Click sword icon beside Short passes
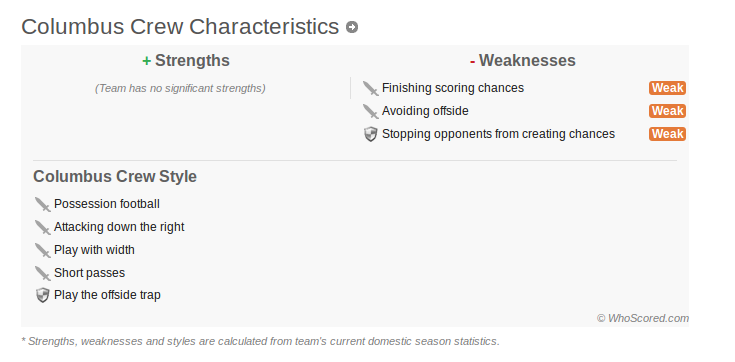This screenshot has height=362, width=735. (43, 273)
